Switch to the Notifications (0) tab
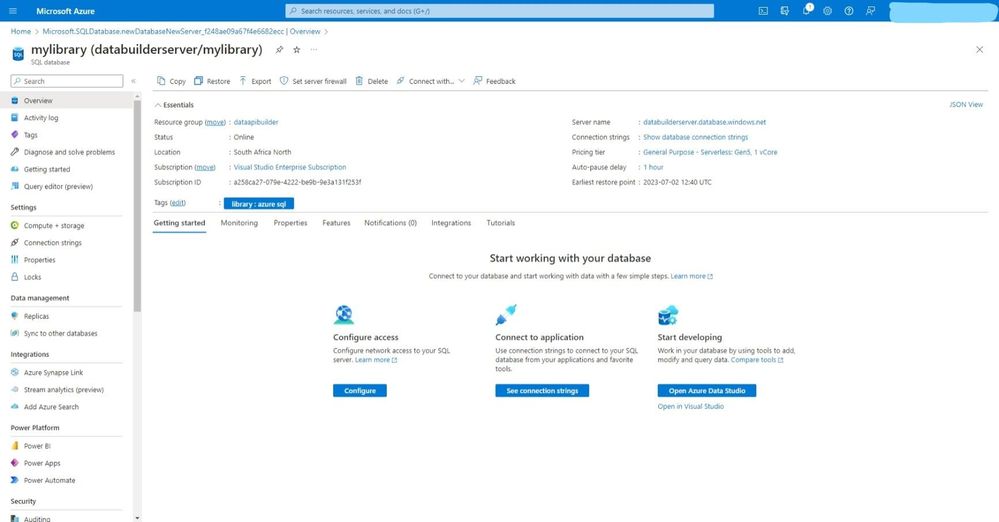This screenshot has width=999, height=522. (x=391, y=223)
